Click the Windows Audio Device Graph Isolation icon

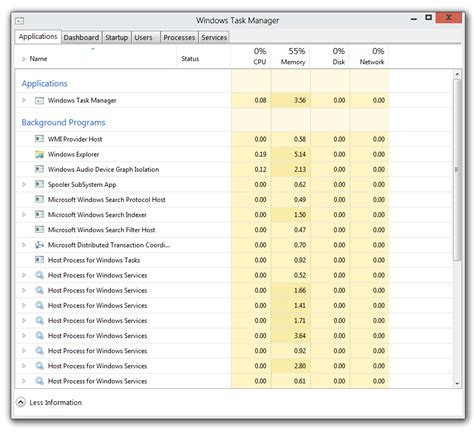coord(39,169)
